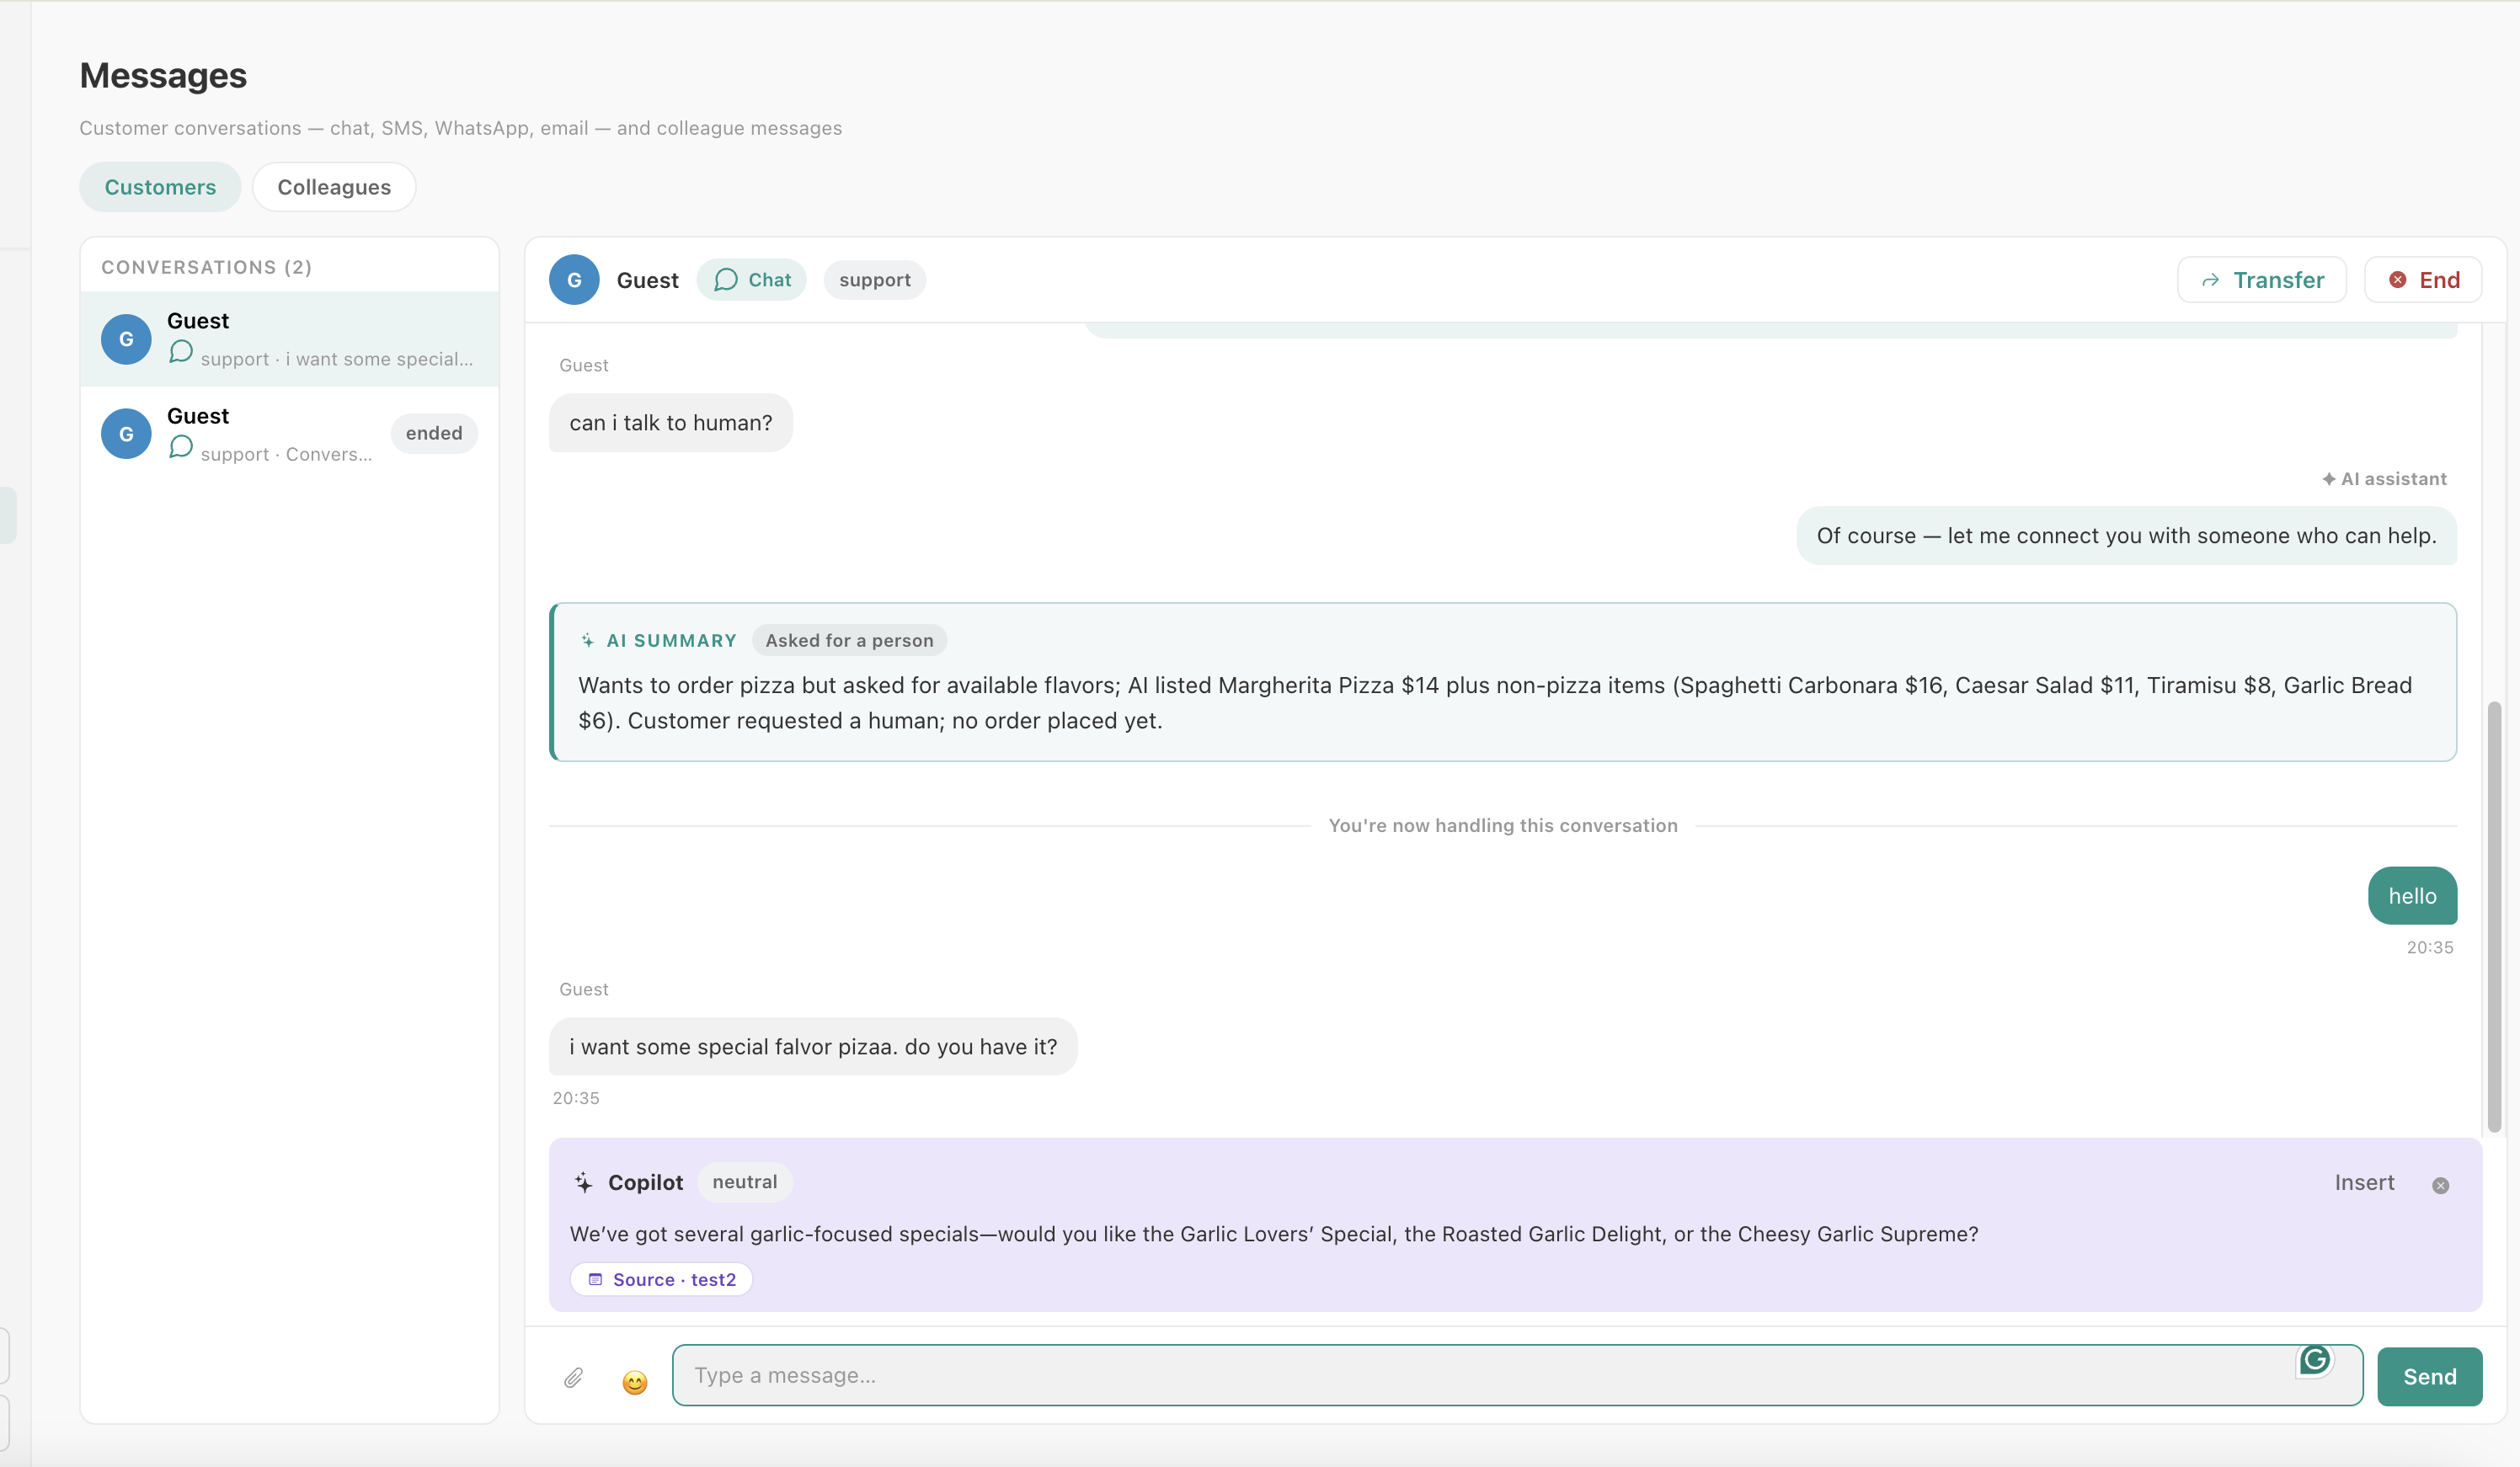
Task: End the current conversation
Action: point(2423,280)
